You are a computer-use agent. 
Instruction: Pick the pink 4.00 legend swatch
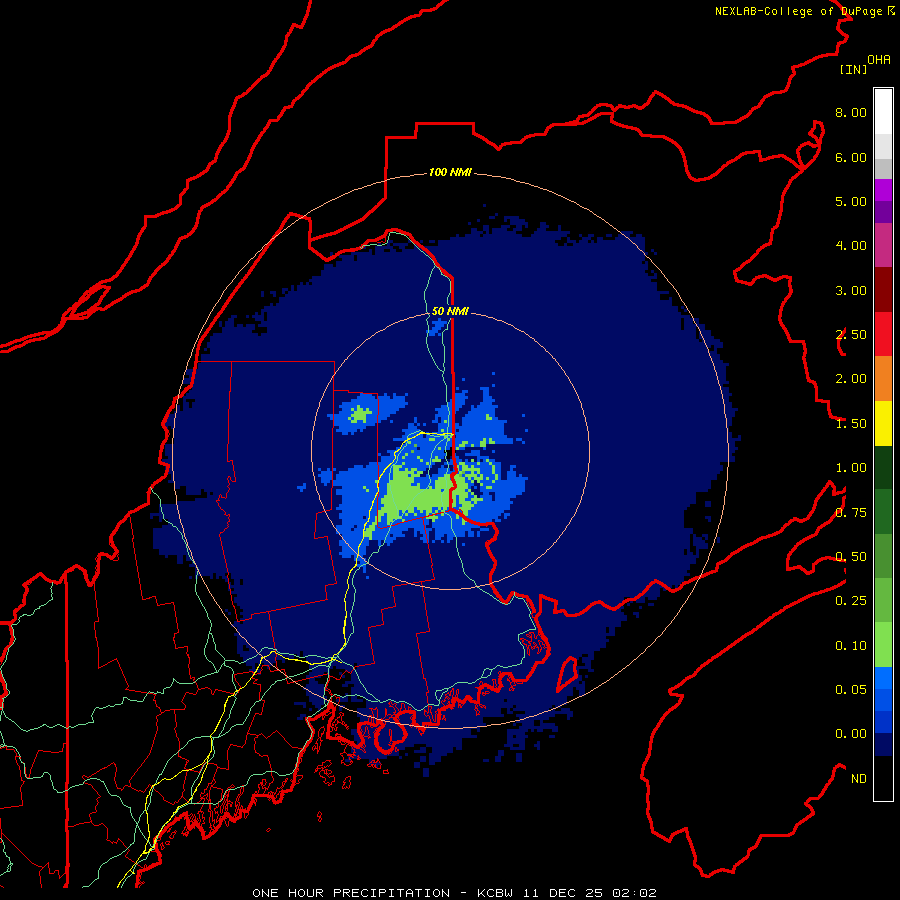tap(883, 246)
